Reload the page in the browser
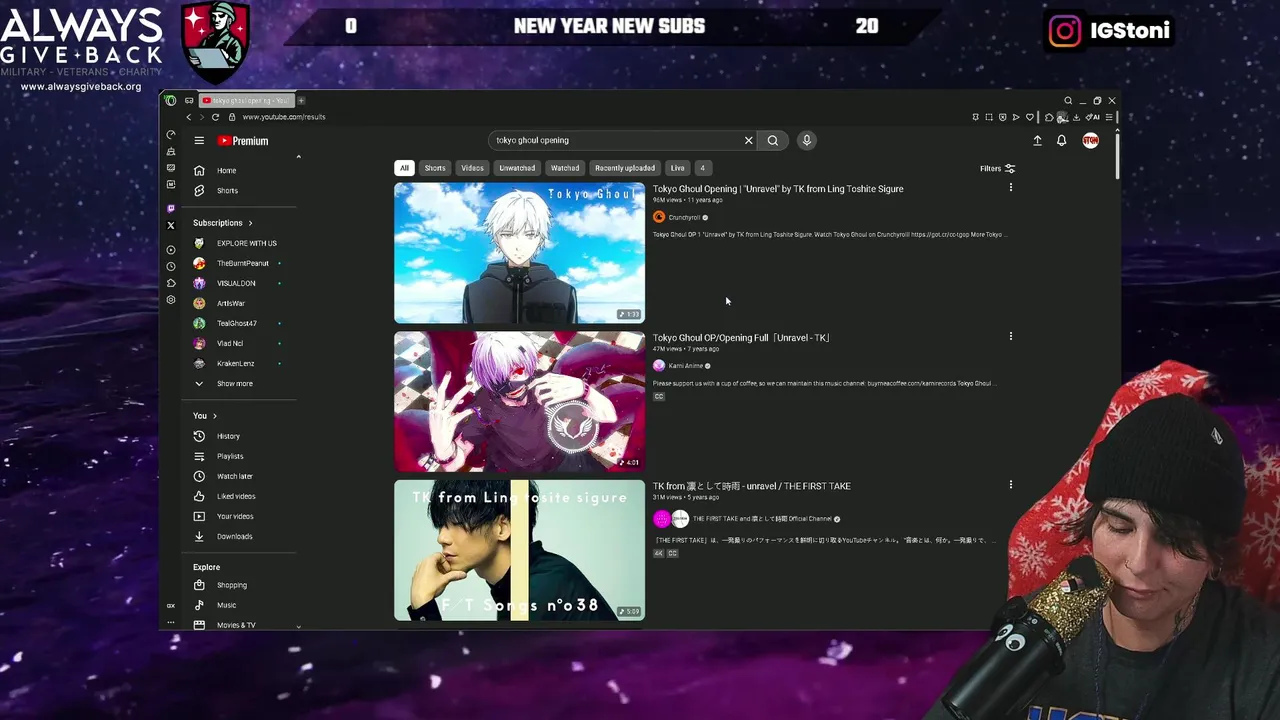1280x720 pixels. pyautogui.click(x=215, y=117)
